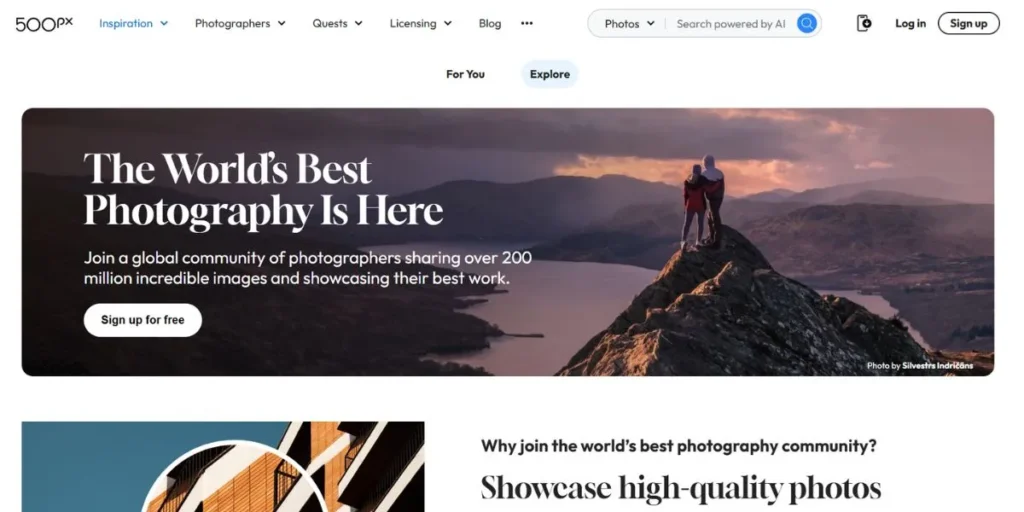The height and width of the screenshot is (512, 1024).
Task: Click the Showcase high-quality photos heading
Action: [x=681, y=488]
